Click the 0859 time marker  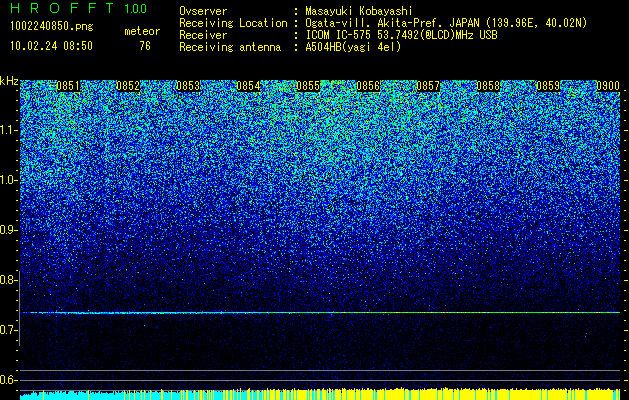(548, 86)
